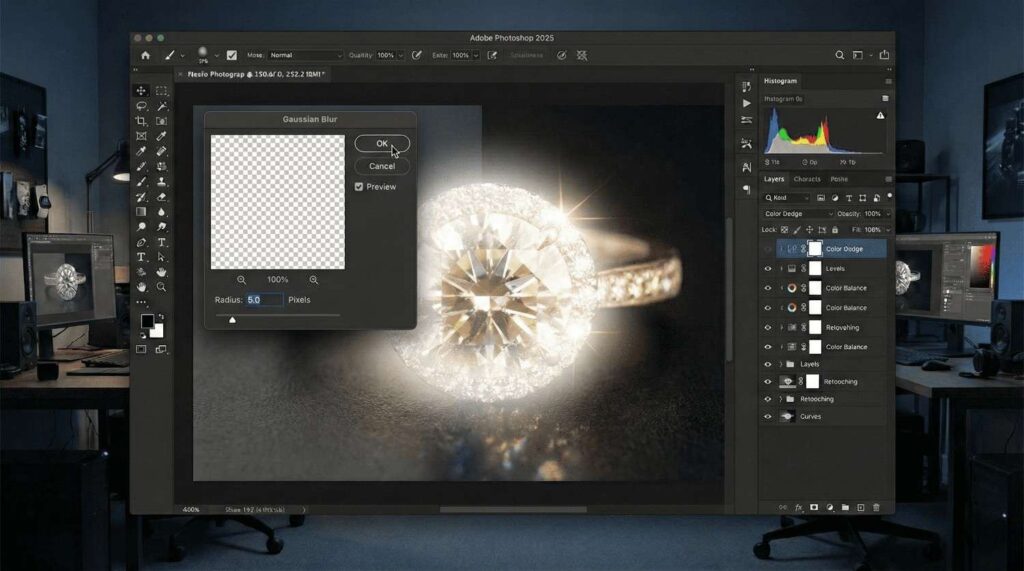Hide the Levels layer
This screenshot has height=571, width=1024.
(768, 269)
